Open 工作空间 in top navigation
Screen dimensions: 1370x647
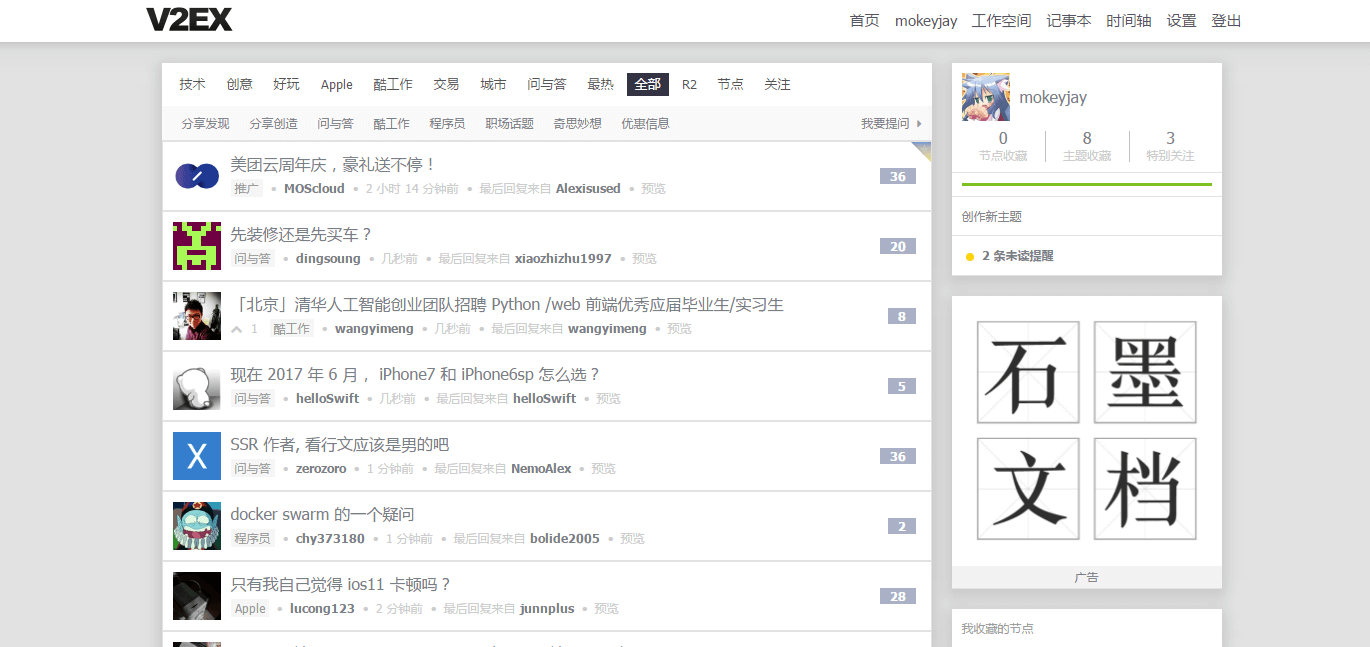click(1002, 21)
